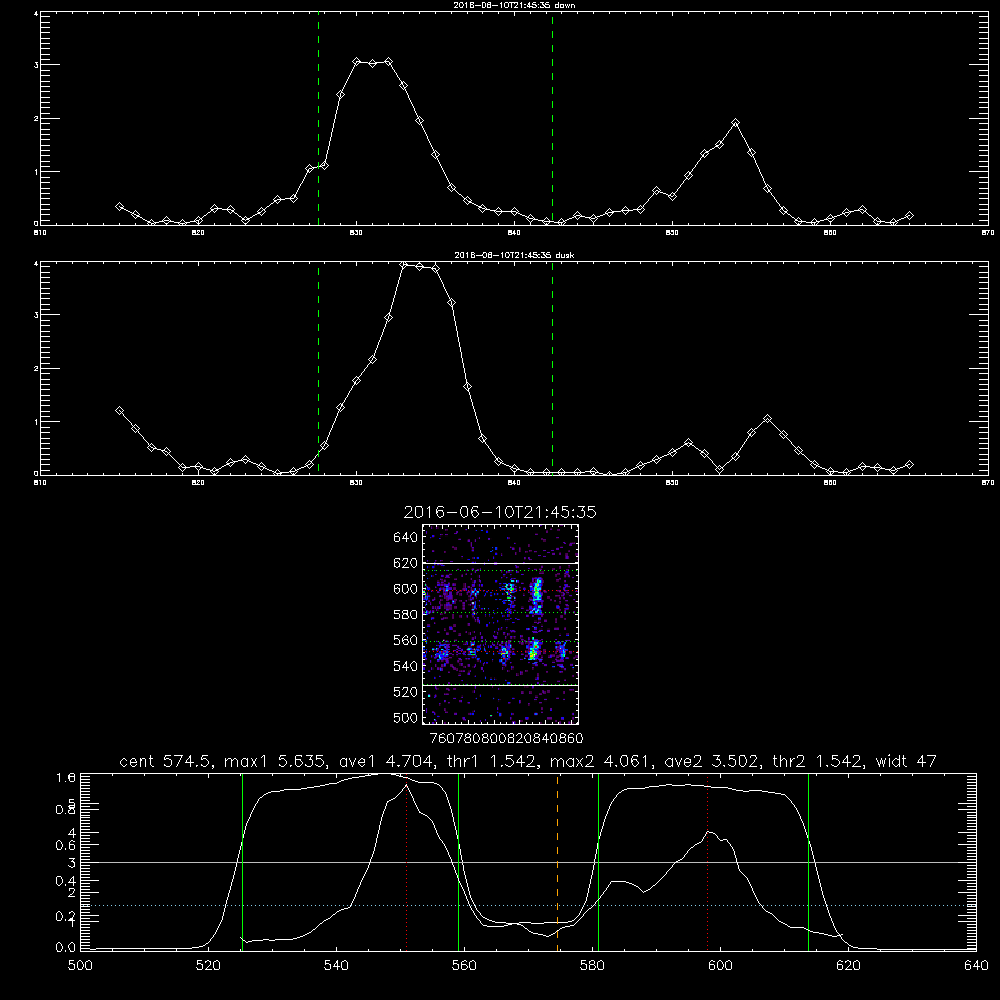The image size is (1000, 1000).
Task: Click the x-axis label '520' of bottom plot
Action: 208,966
